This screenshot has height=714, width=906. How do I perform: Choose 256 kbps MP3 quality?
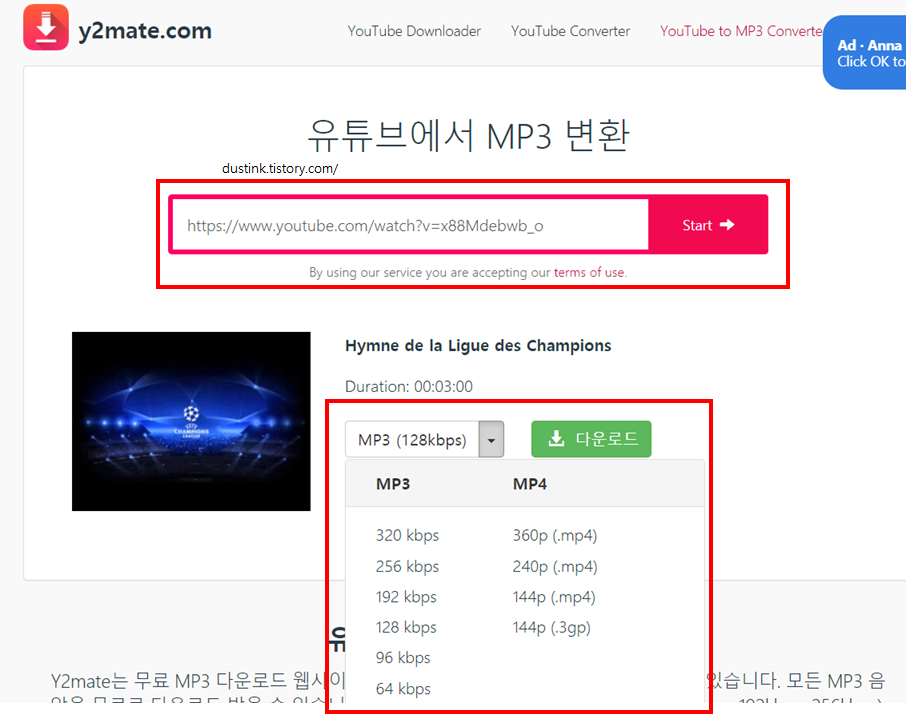coord(407,567)
